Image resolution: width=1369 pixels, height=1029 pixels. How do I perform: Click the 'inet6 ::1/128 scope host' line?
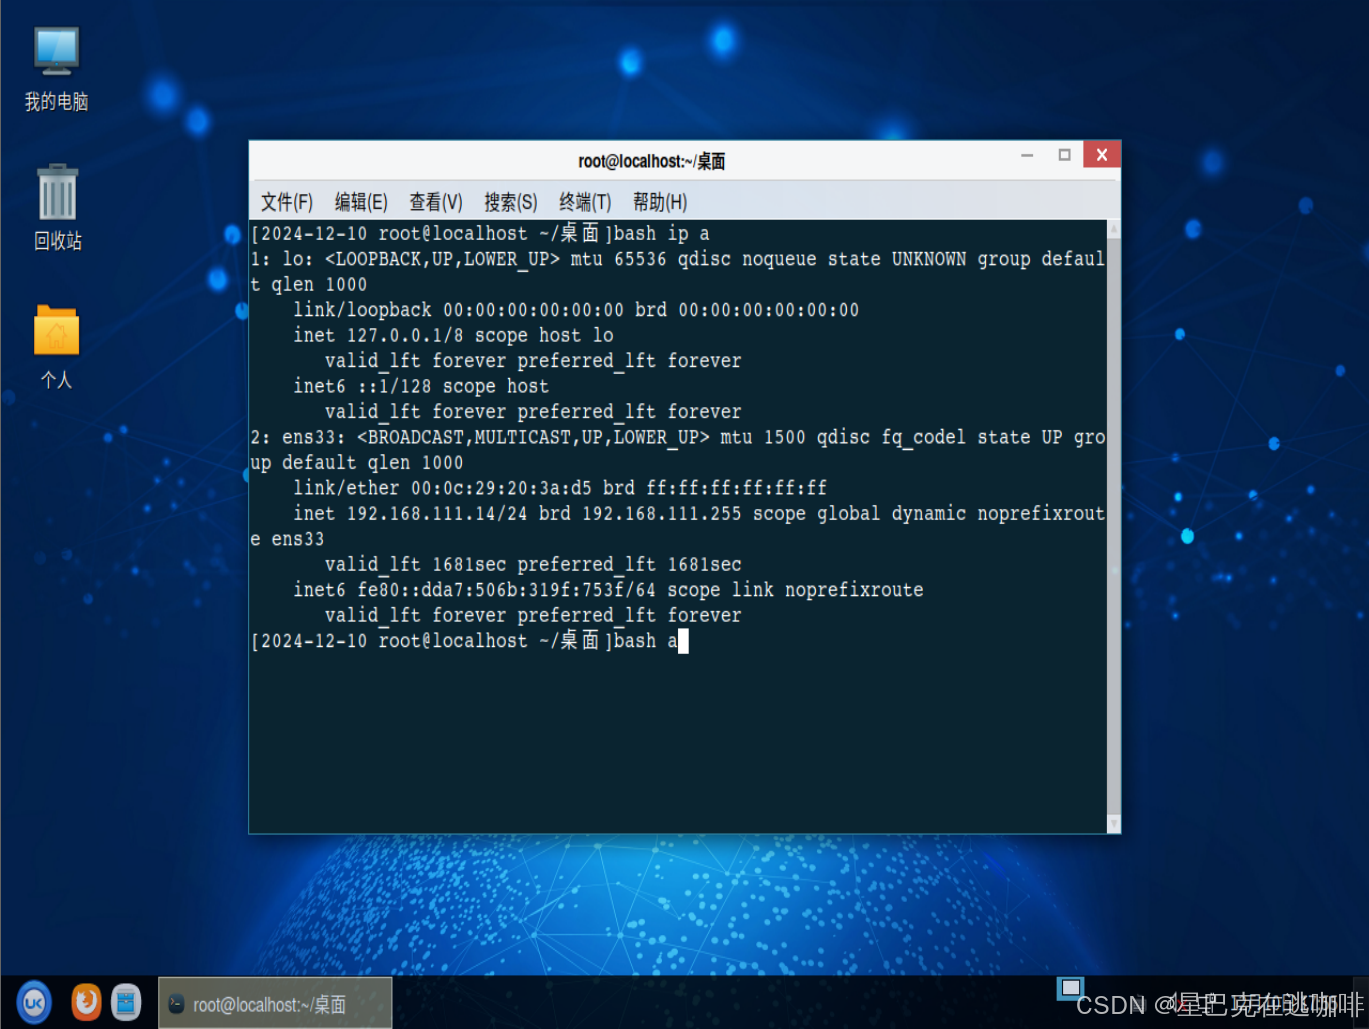421,386
